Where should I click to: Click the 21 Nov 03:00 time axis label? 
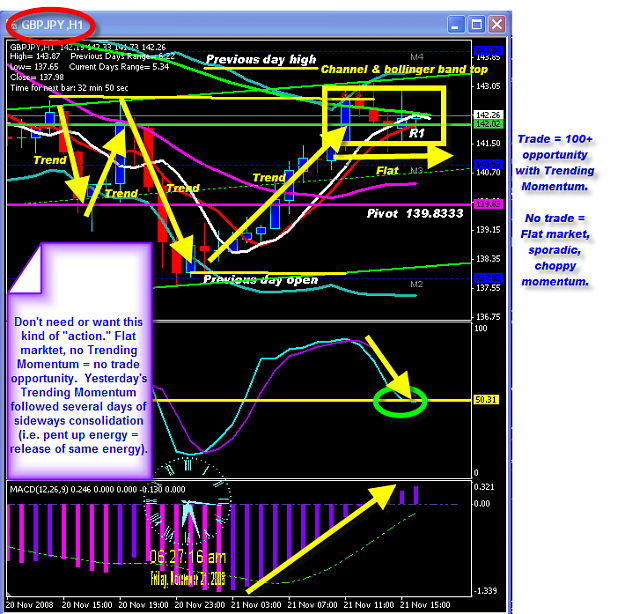coord(256,605)
